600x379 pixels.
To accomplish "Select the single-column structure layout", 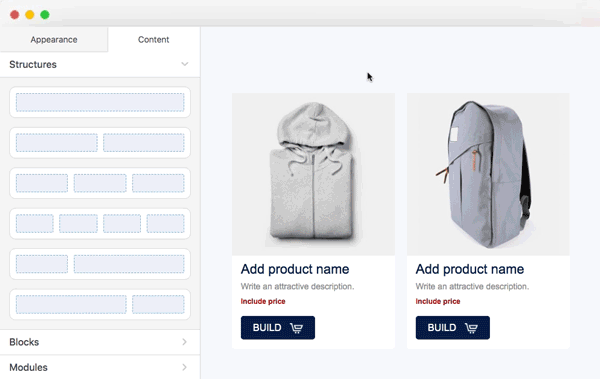I will click(x=100, y=102).
